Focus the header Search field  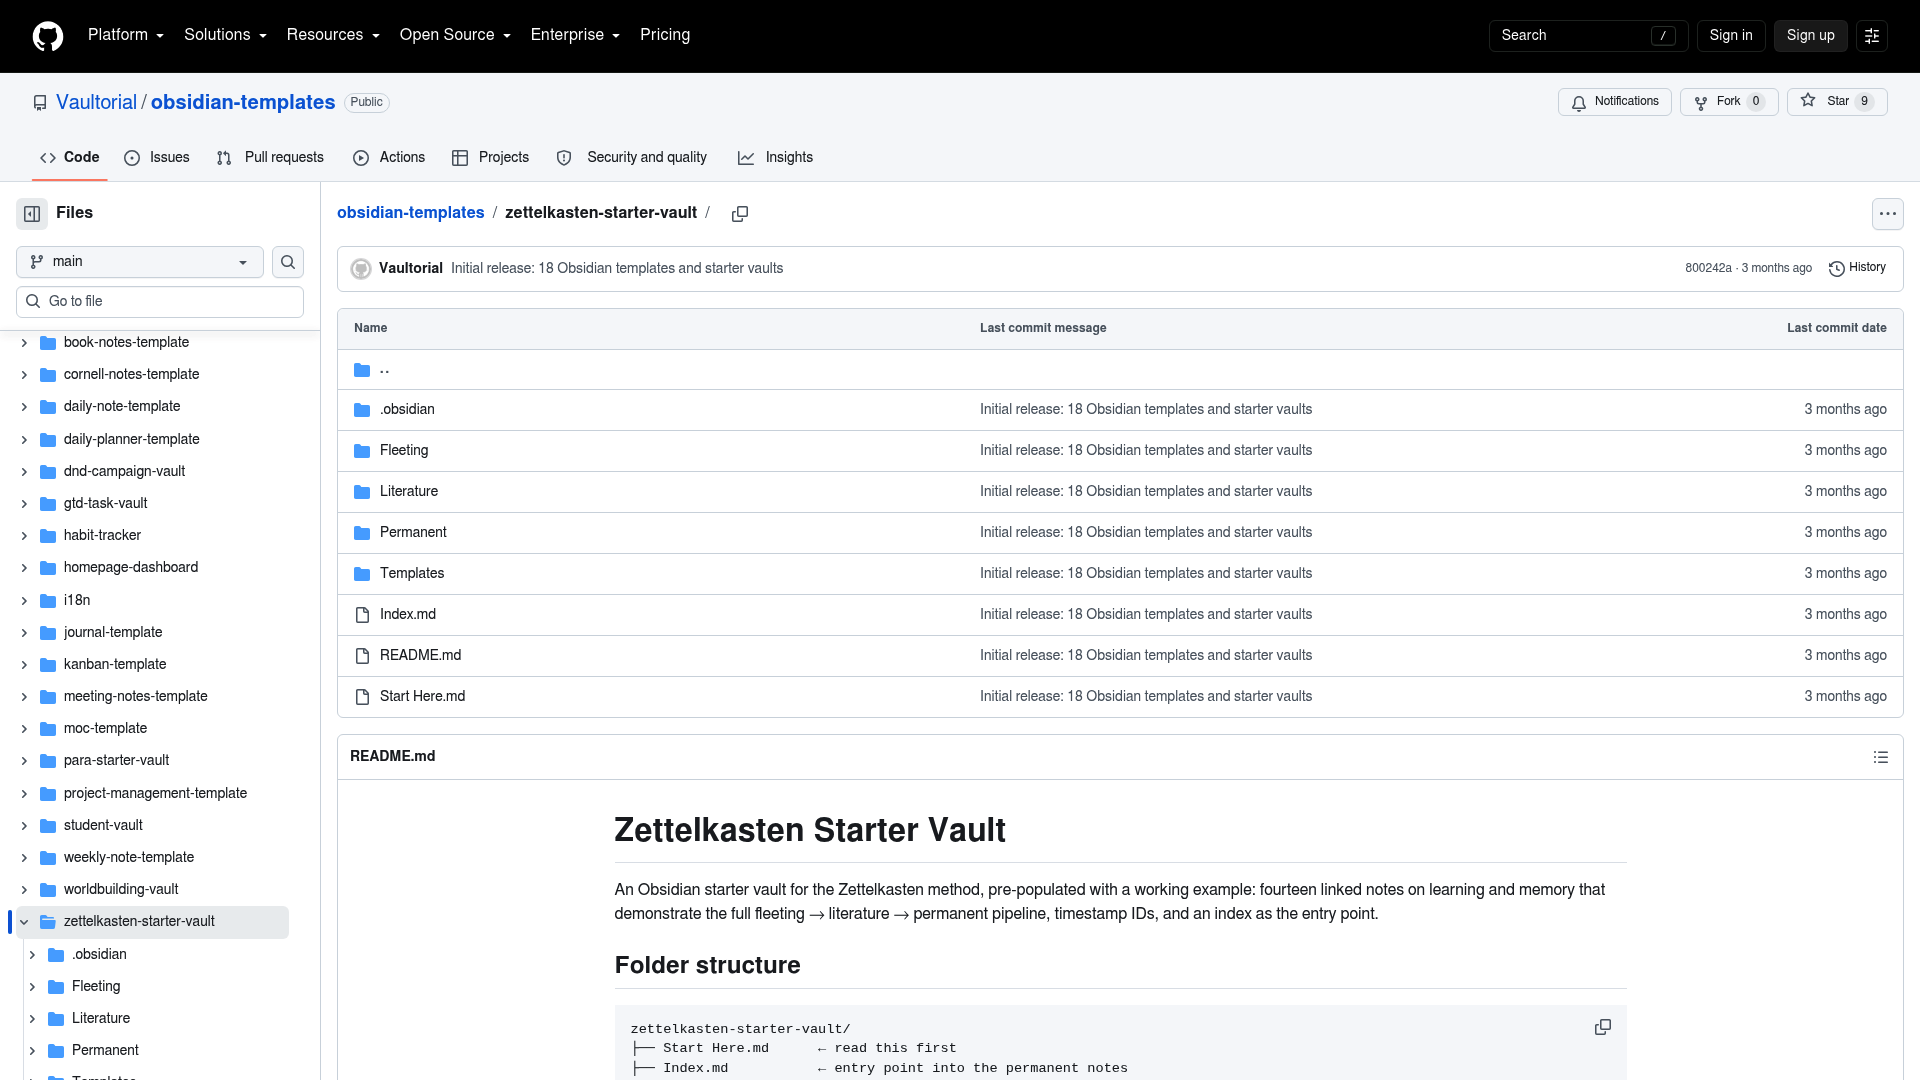click(x=1588, y=36)
